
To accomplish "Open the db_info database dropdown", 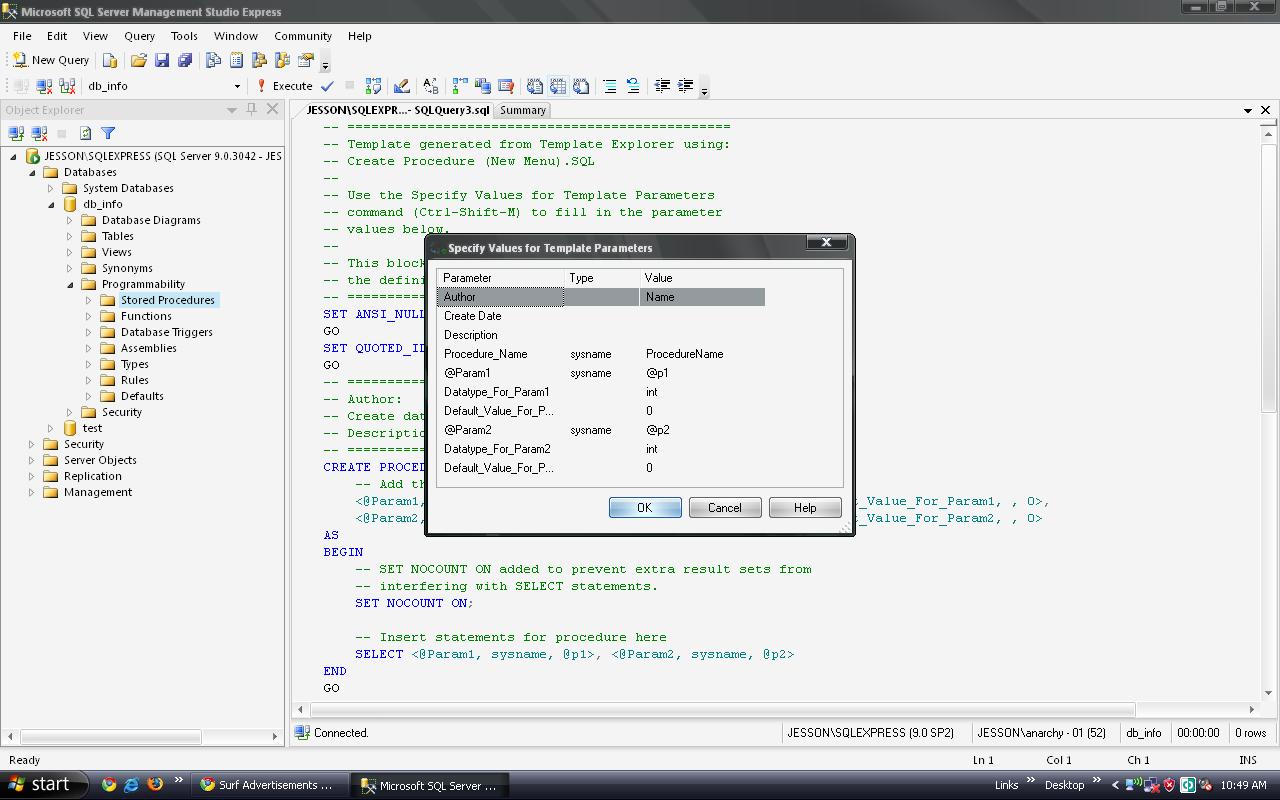I will pyautogui.click(x=237, y=86).
